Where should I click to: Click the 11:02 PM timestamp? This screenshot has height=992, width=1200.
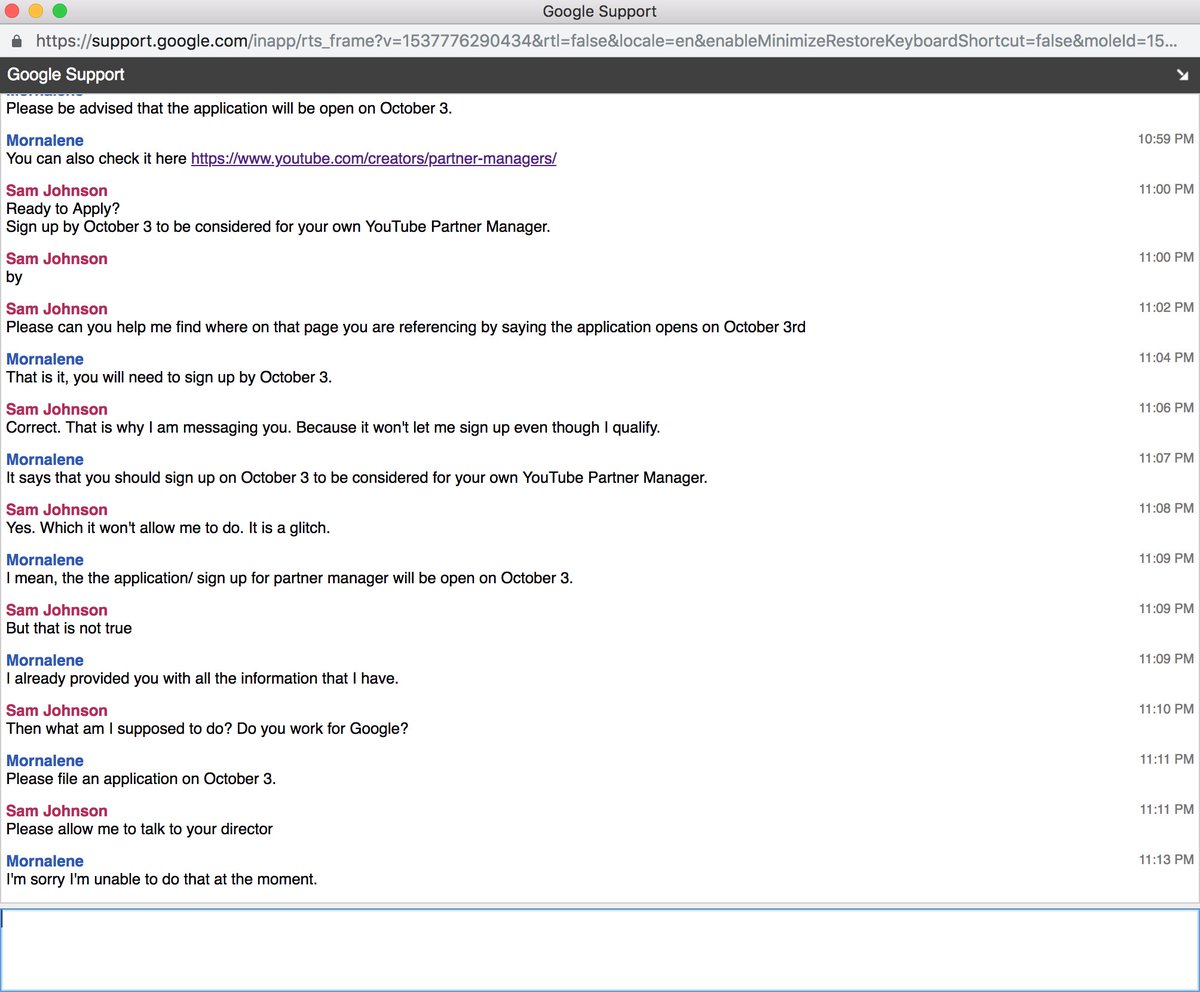click(x=1166, y=307)
